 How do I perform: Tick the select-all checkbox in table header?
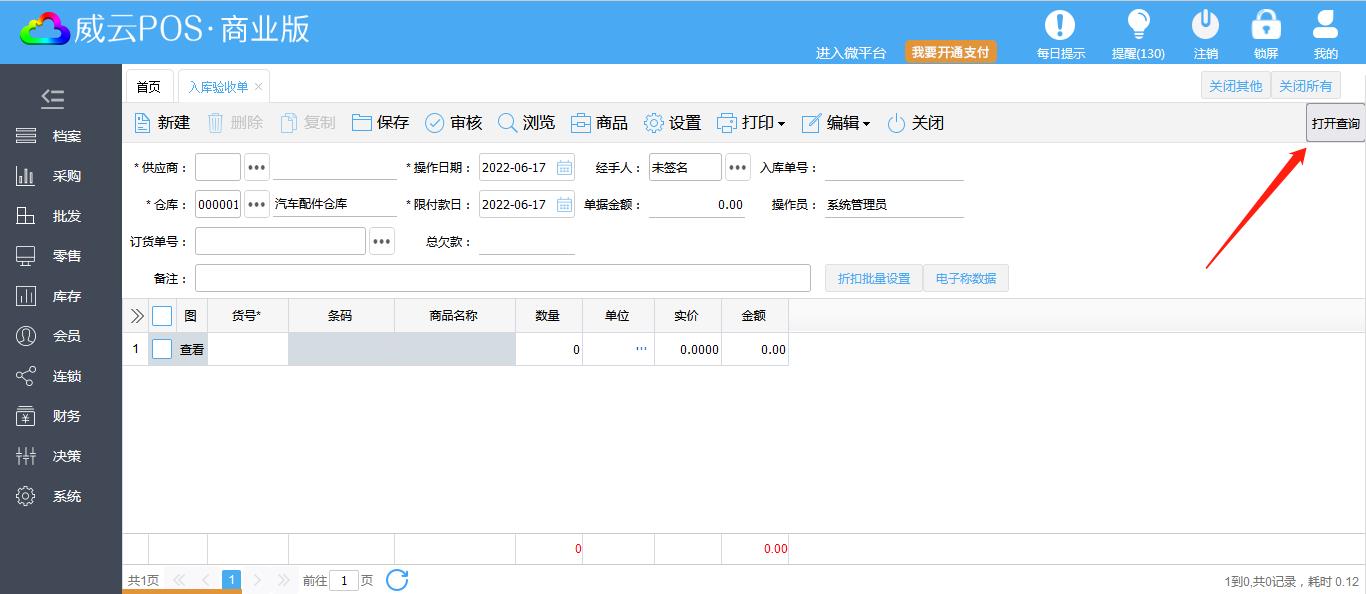pyautogui.click(x=162, y=316)
